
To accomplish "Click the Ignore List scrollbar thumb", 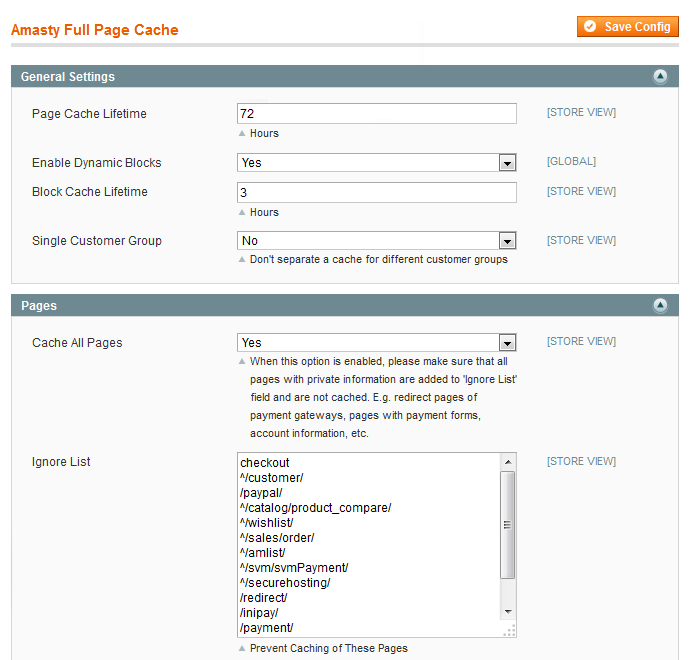I will click(x=508, y=525).
